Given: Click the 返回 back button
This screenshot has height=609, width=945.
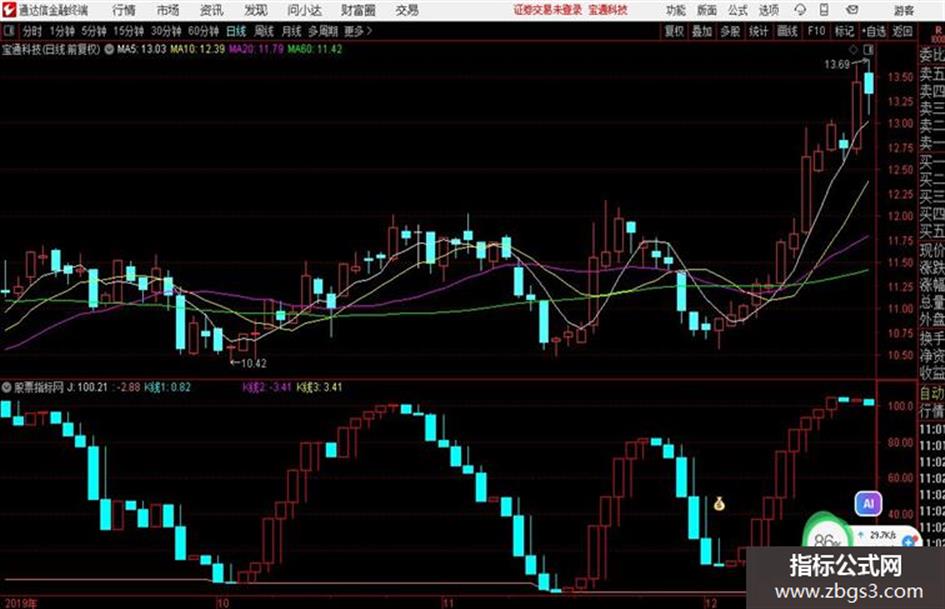Looking at the screenshot, I should tap(902, 31).
